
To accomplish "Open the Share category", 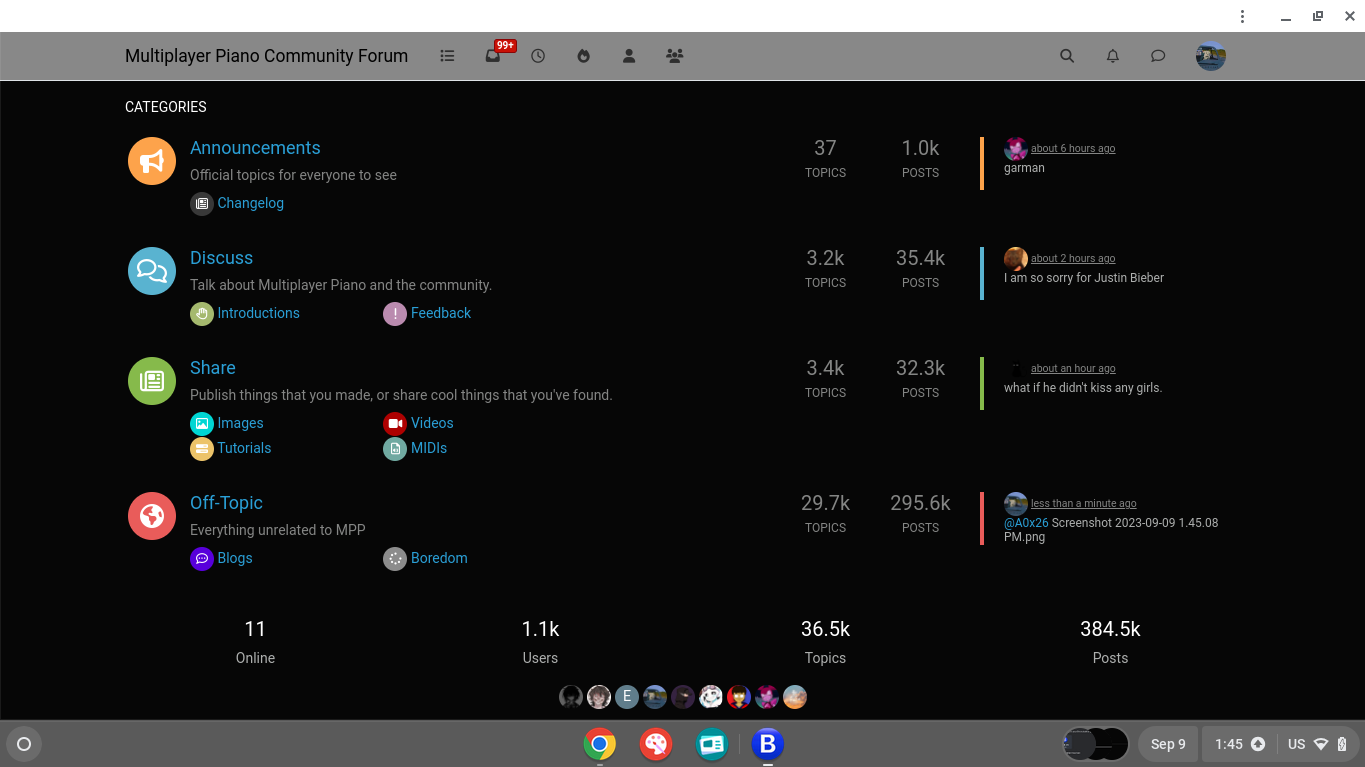I will coord(213,368).
